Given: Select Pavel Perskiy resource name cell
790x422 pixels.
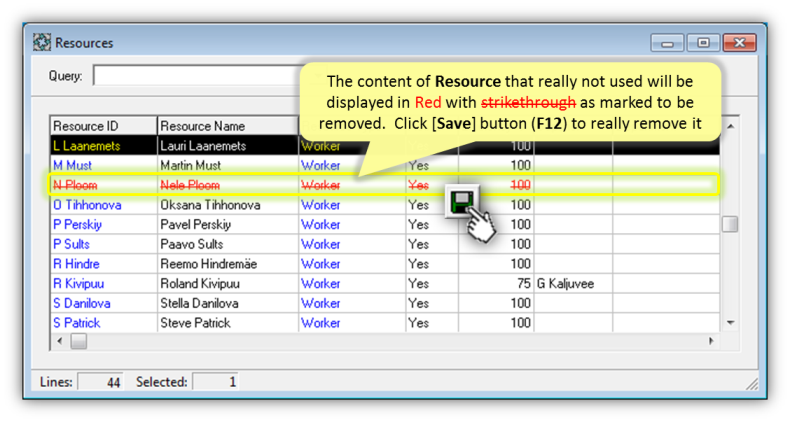Looking at the screenshot, I should [196, 225].
